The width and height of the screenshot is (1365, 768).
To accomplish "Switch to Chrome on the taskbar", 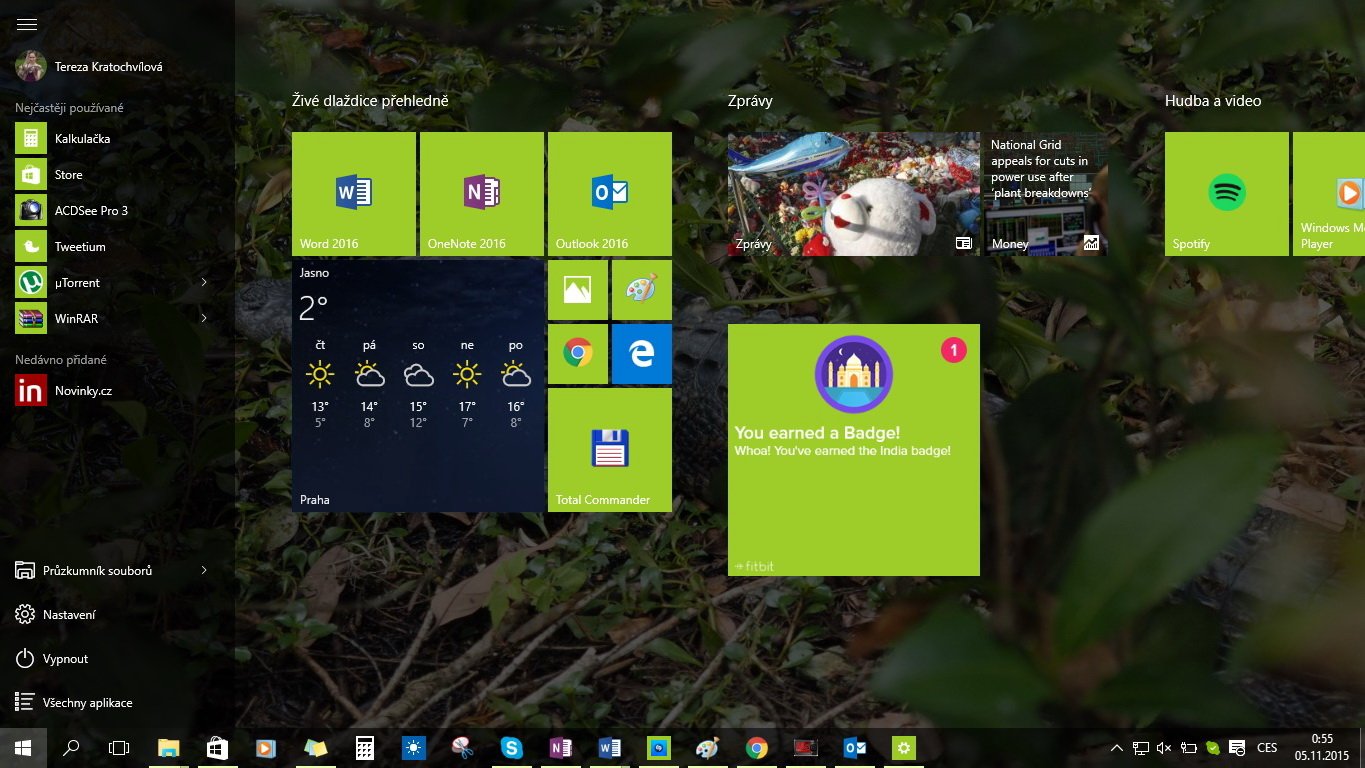I will coord(757,748).
